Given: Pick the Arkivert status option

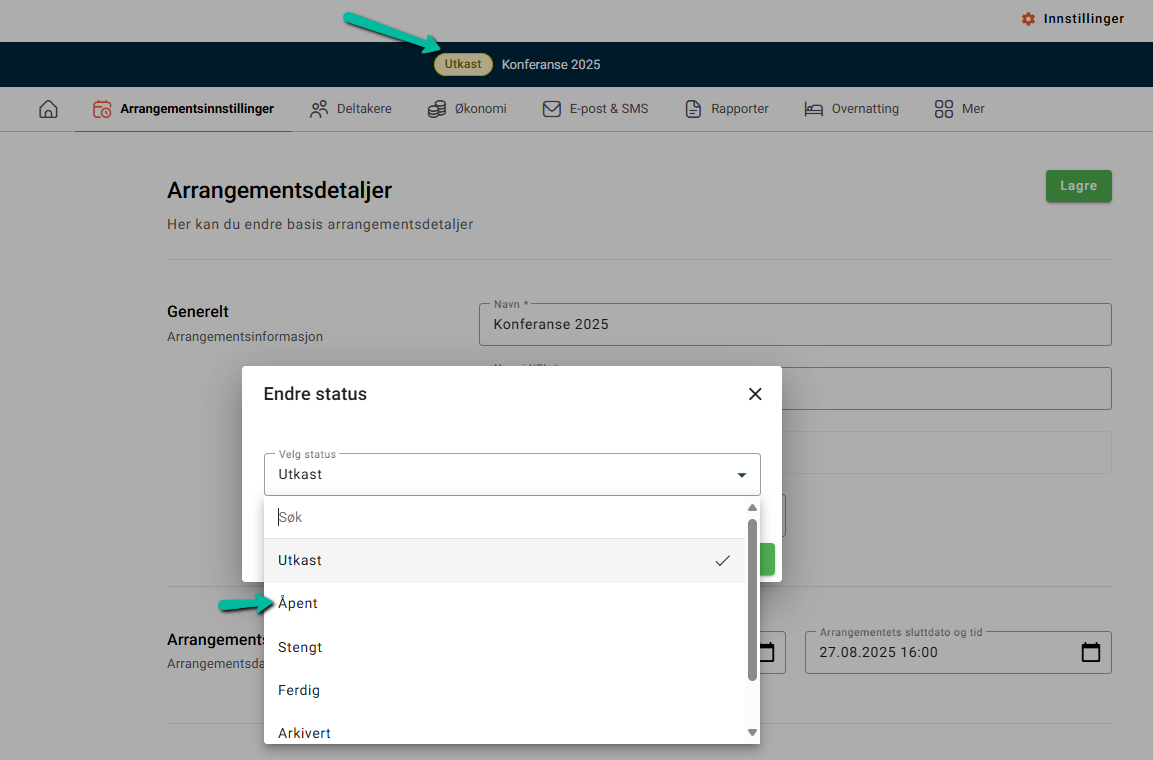Looking at the screenshot, I should click(x=304, y=733).
